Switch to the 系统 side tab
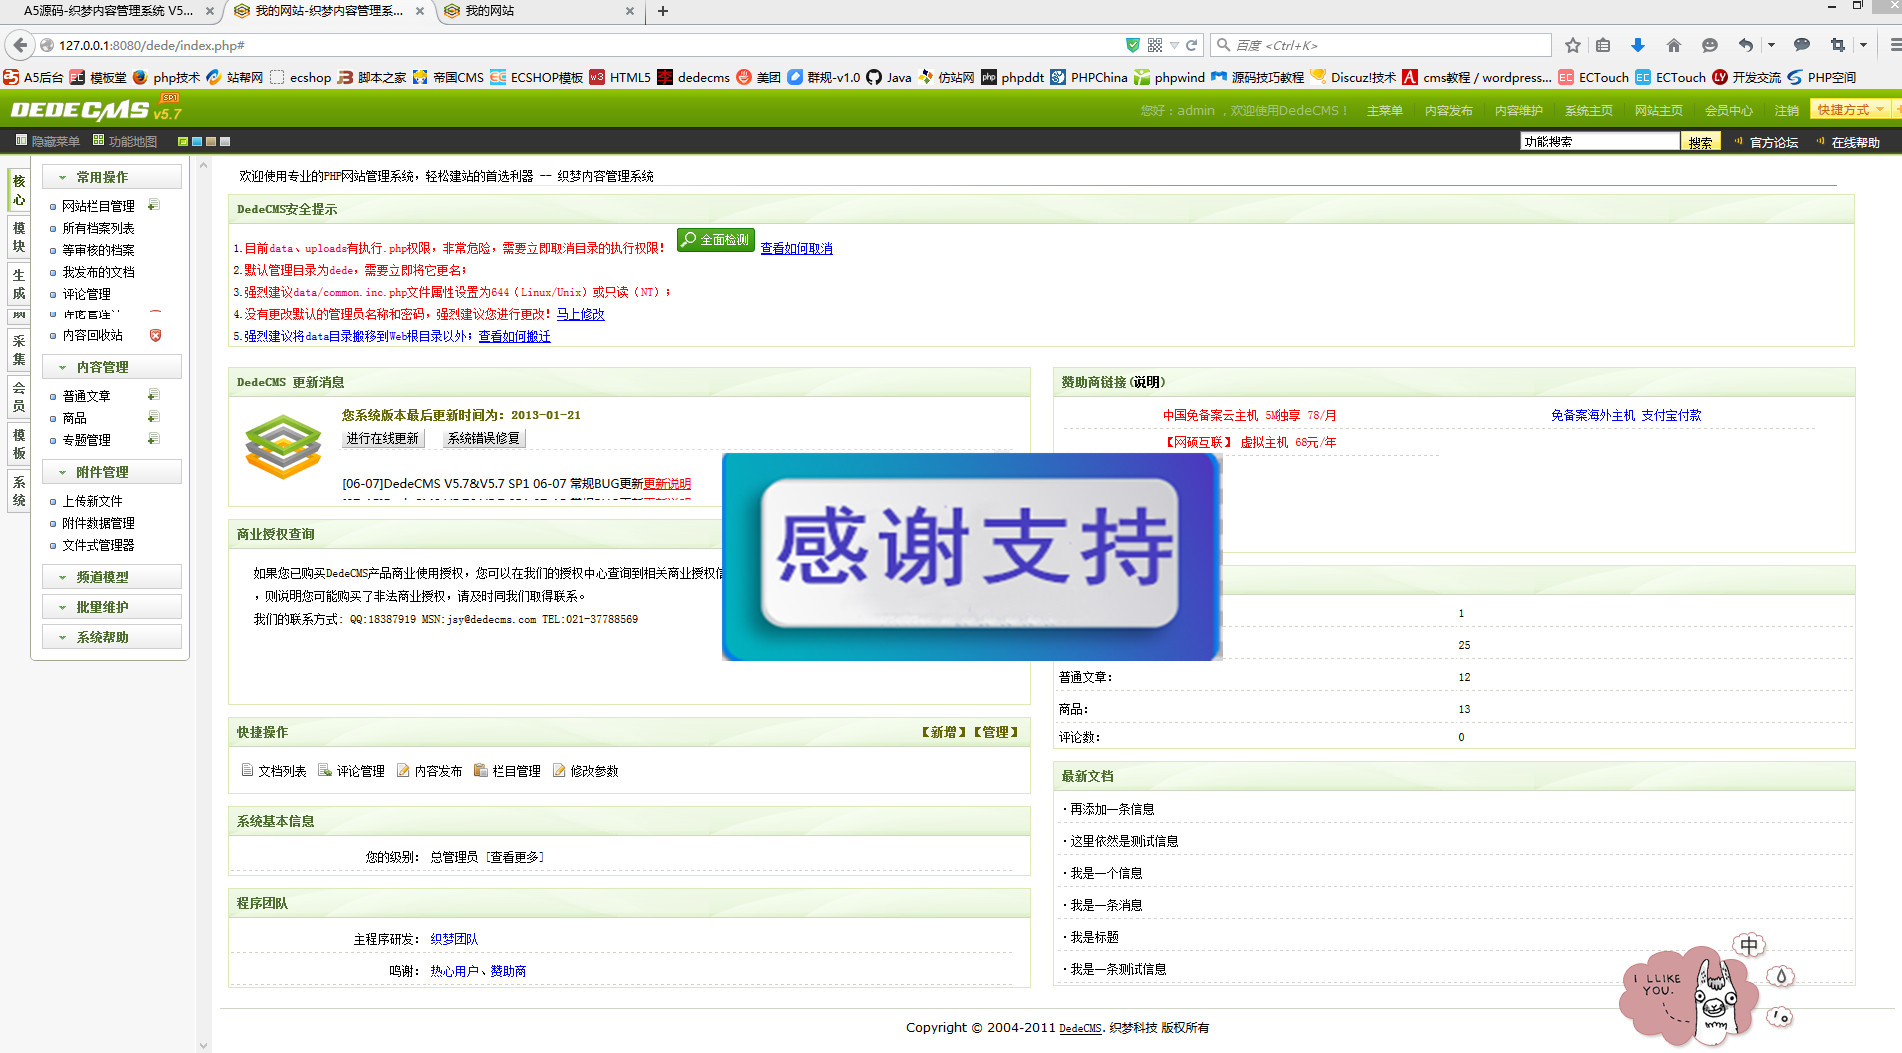Viewport: 1902px width, 1053px height. [19, 491]
